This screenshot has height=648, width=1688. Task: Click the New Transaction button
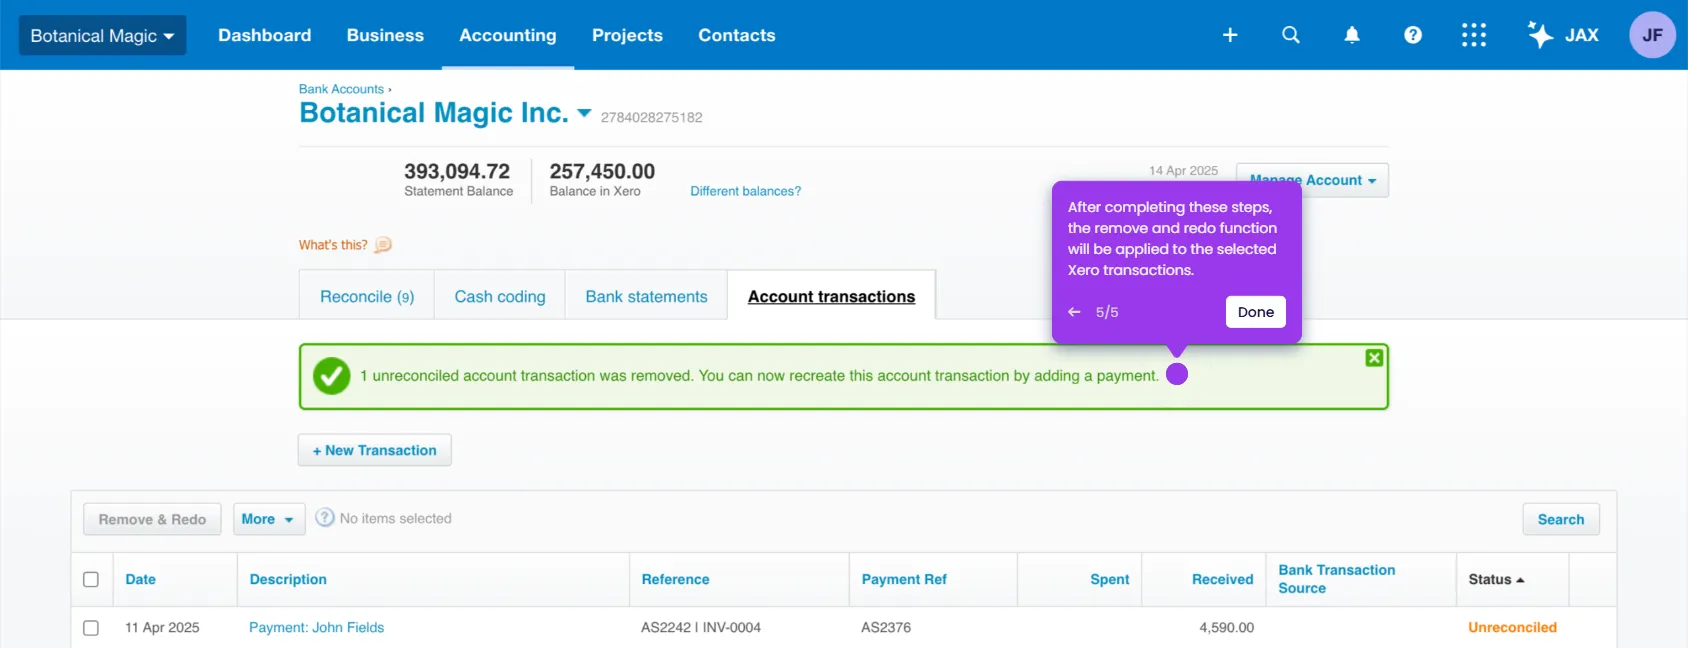point(375,450)
